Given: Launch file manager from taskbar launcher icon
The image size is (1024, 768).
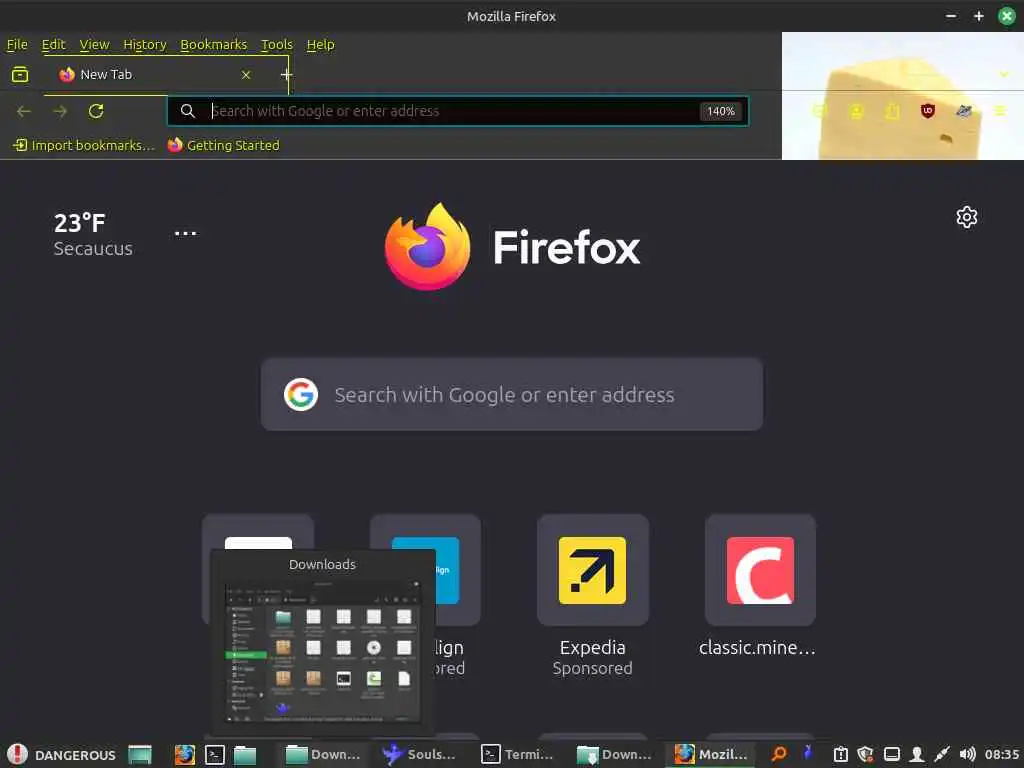Looking at the screenshot, I should pos(245,754).
